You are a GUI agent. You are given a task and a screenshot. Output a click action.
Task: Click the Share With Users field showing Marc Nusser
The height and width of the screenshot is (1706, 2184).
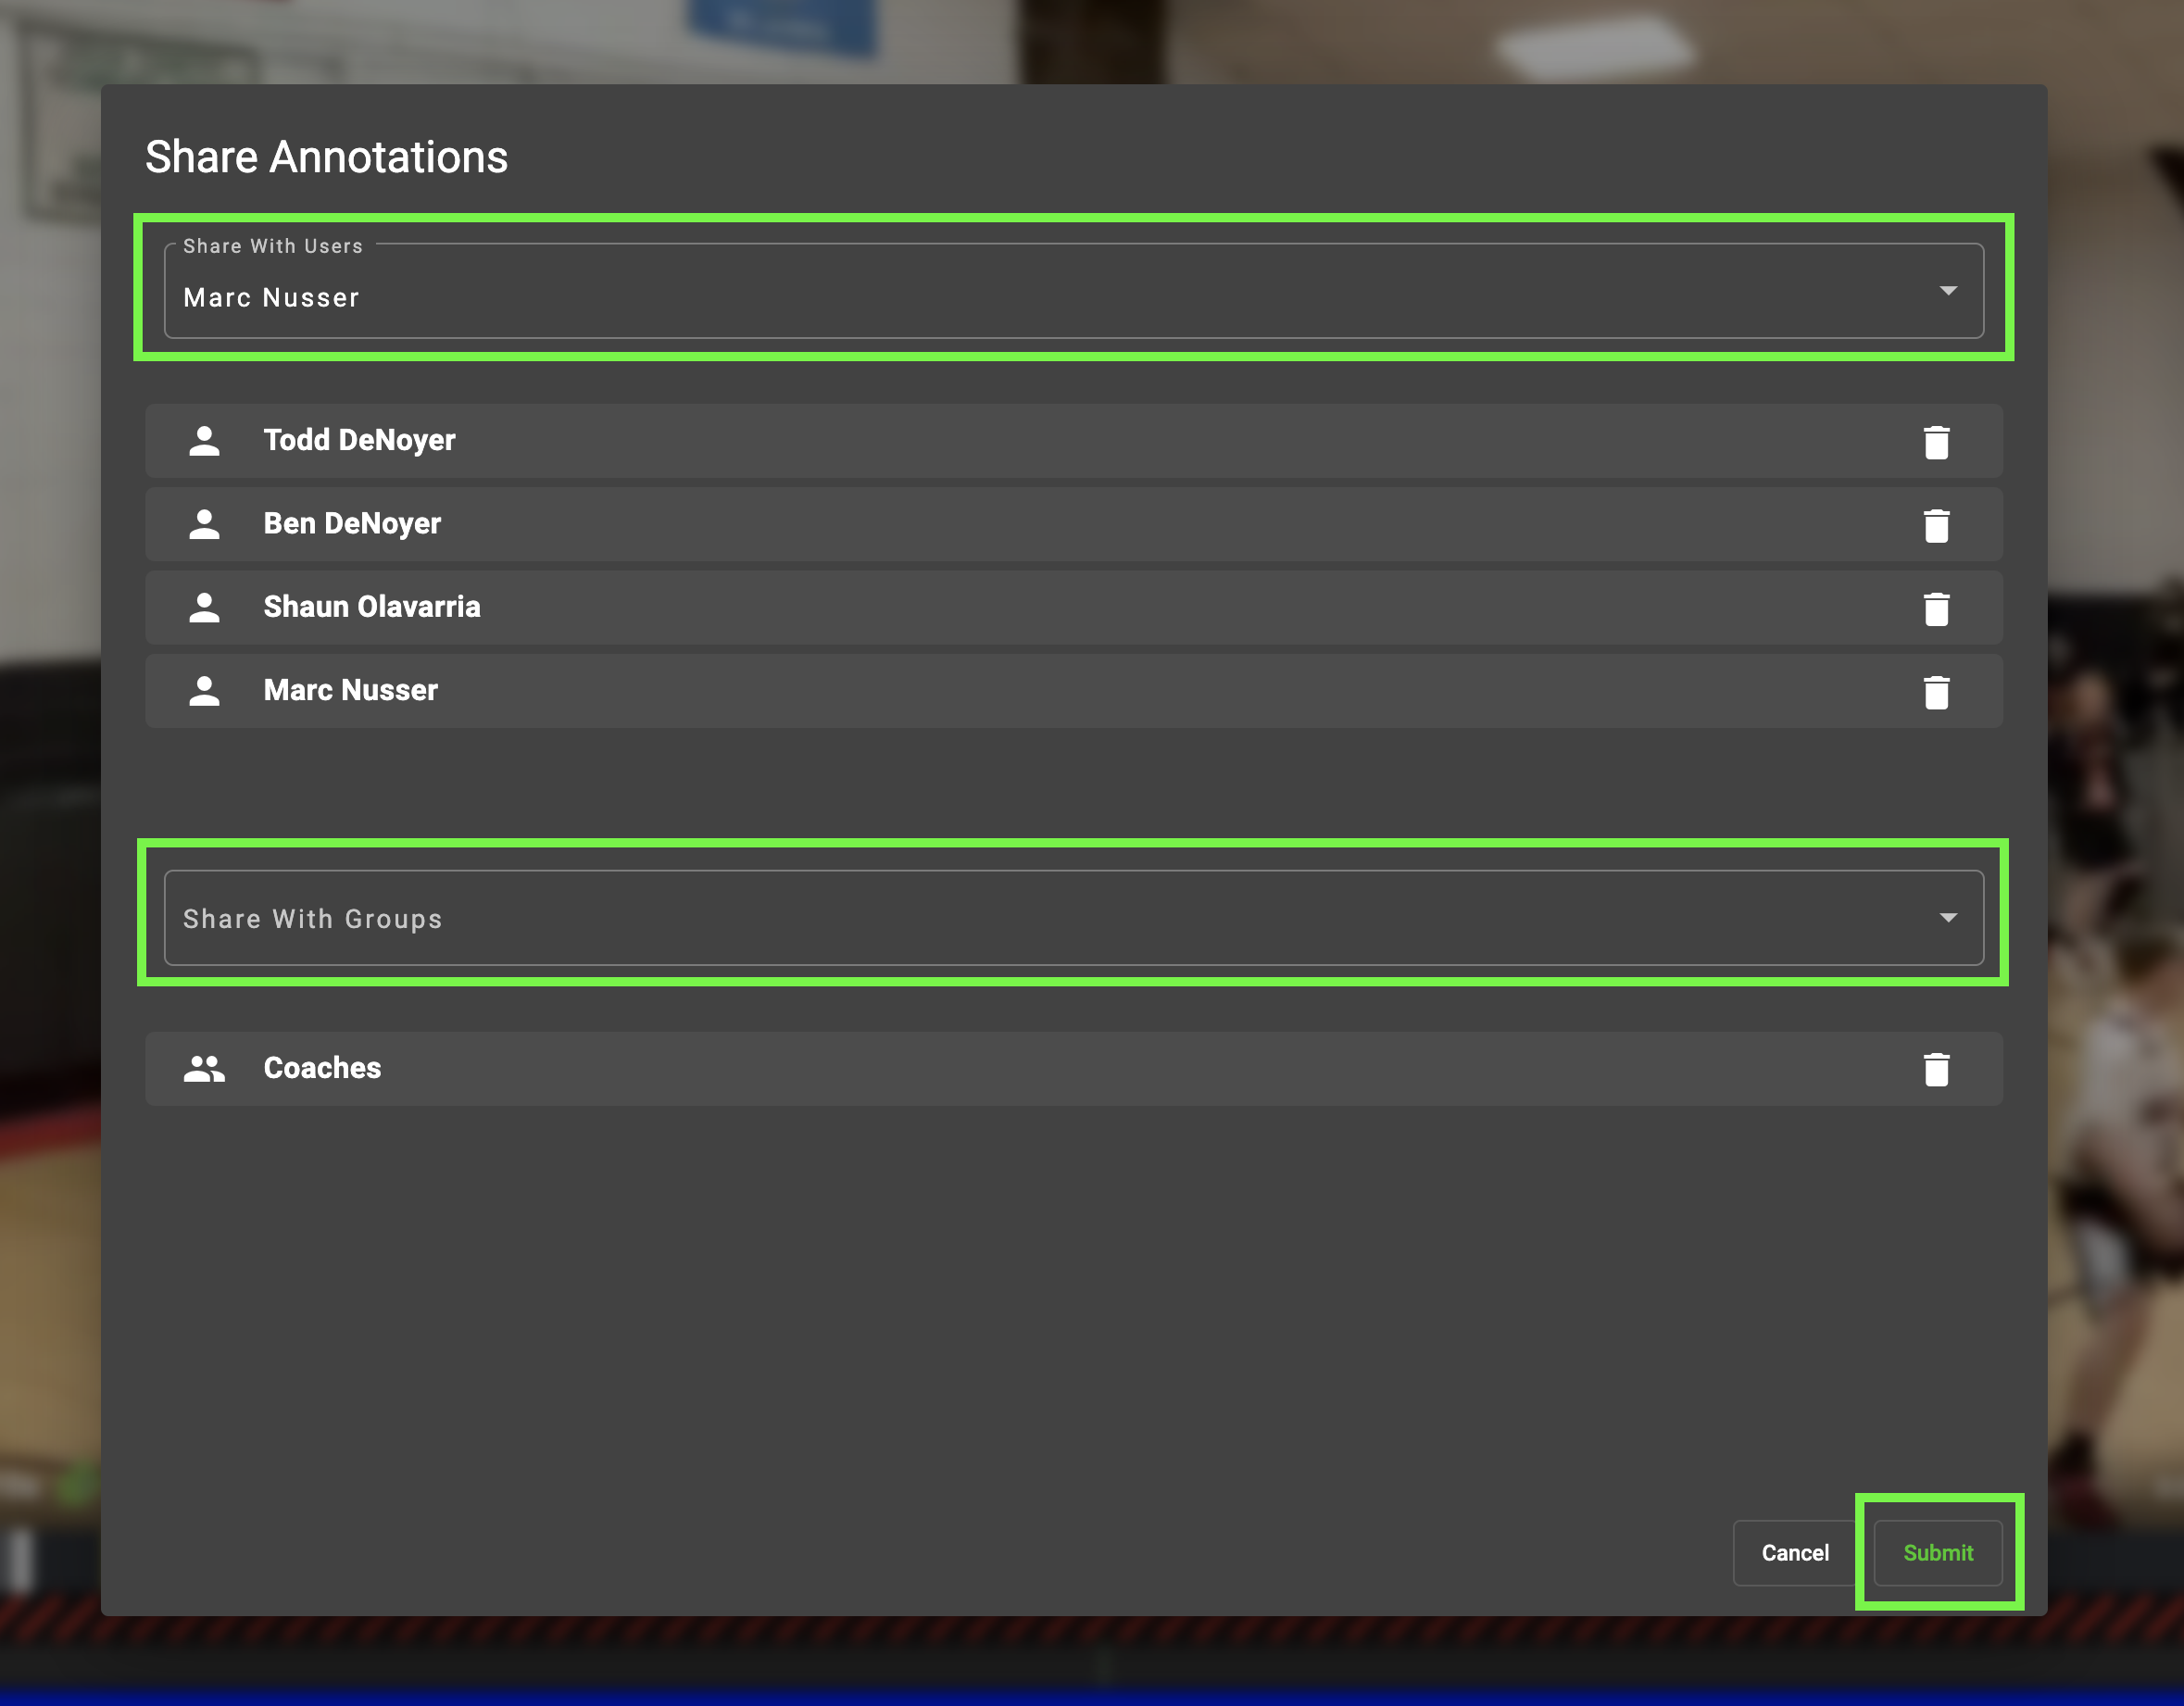(x=1073, y=290)
